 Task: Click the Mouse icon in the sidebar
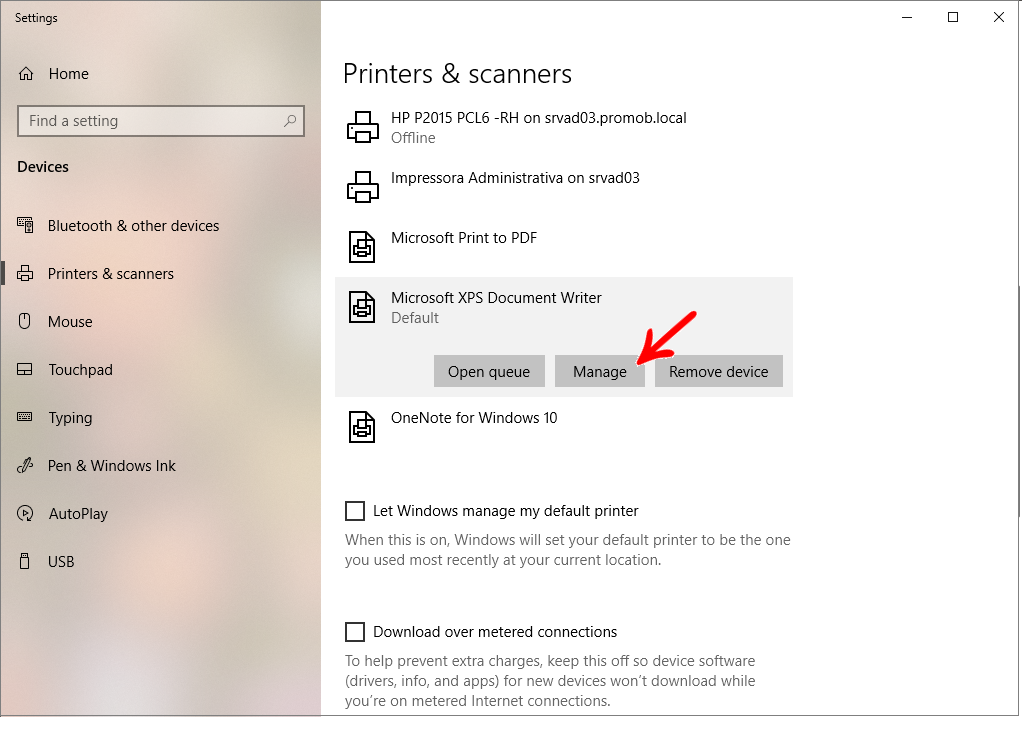click(x=25, y=321)
